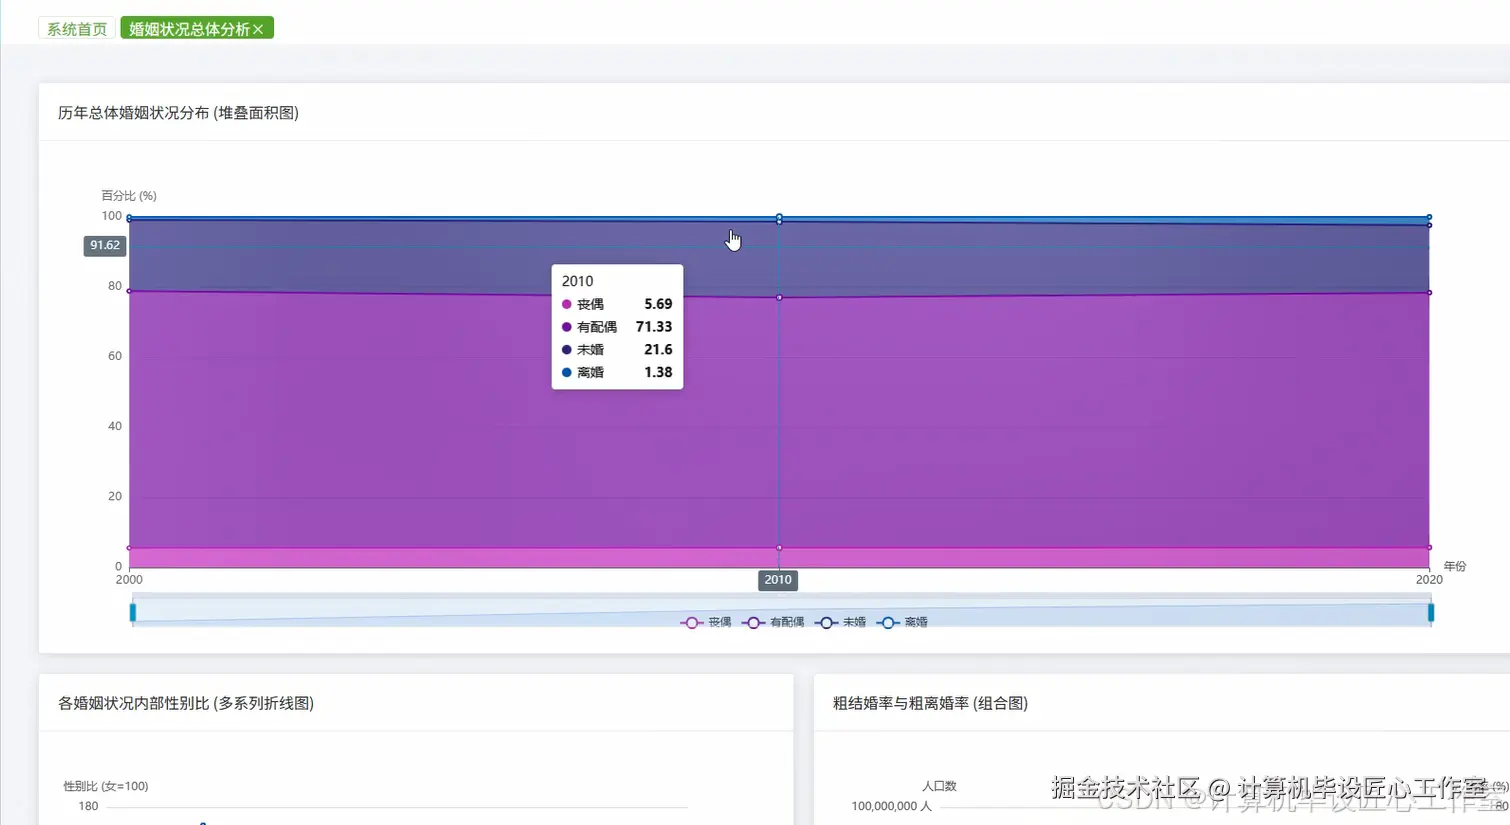Click the 100,000,000 人 axis label
The width and height of the screenshot is (1510, 825).
(891, 806)
